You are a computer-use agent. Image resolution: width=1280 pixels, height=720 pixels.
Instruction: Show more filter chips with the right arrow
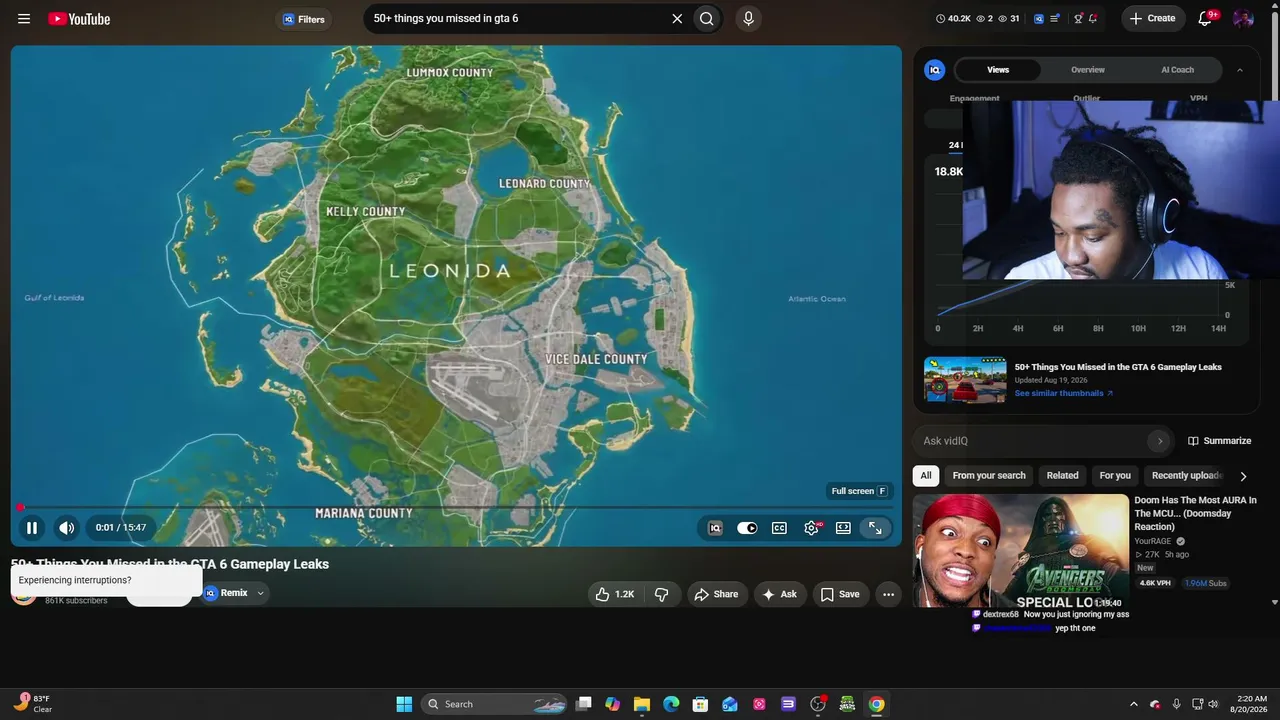pyautogui.click(x=1243, y=476)
